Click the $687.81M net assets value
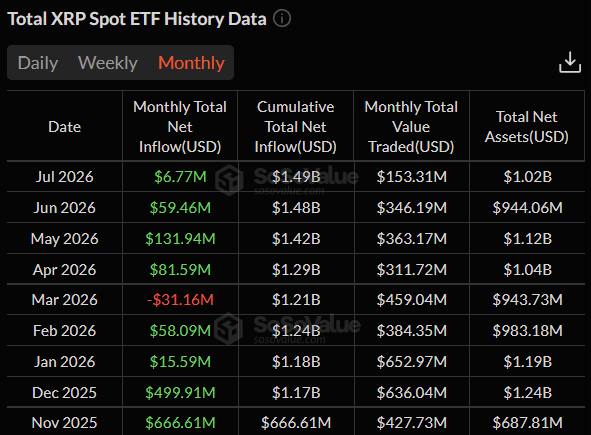This screenshot has width=591, height=435. [527, 423]
